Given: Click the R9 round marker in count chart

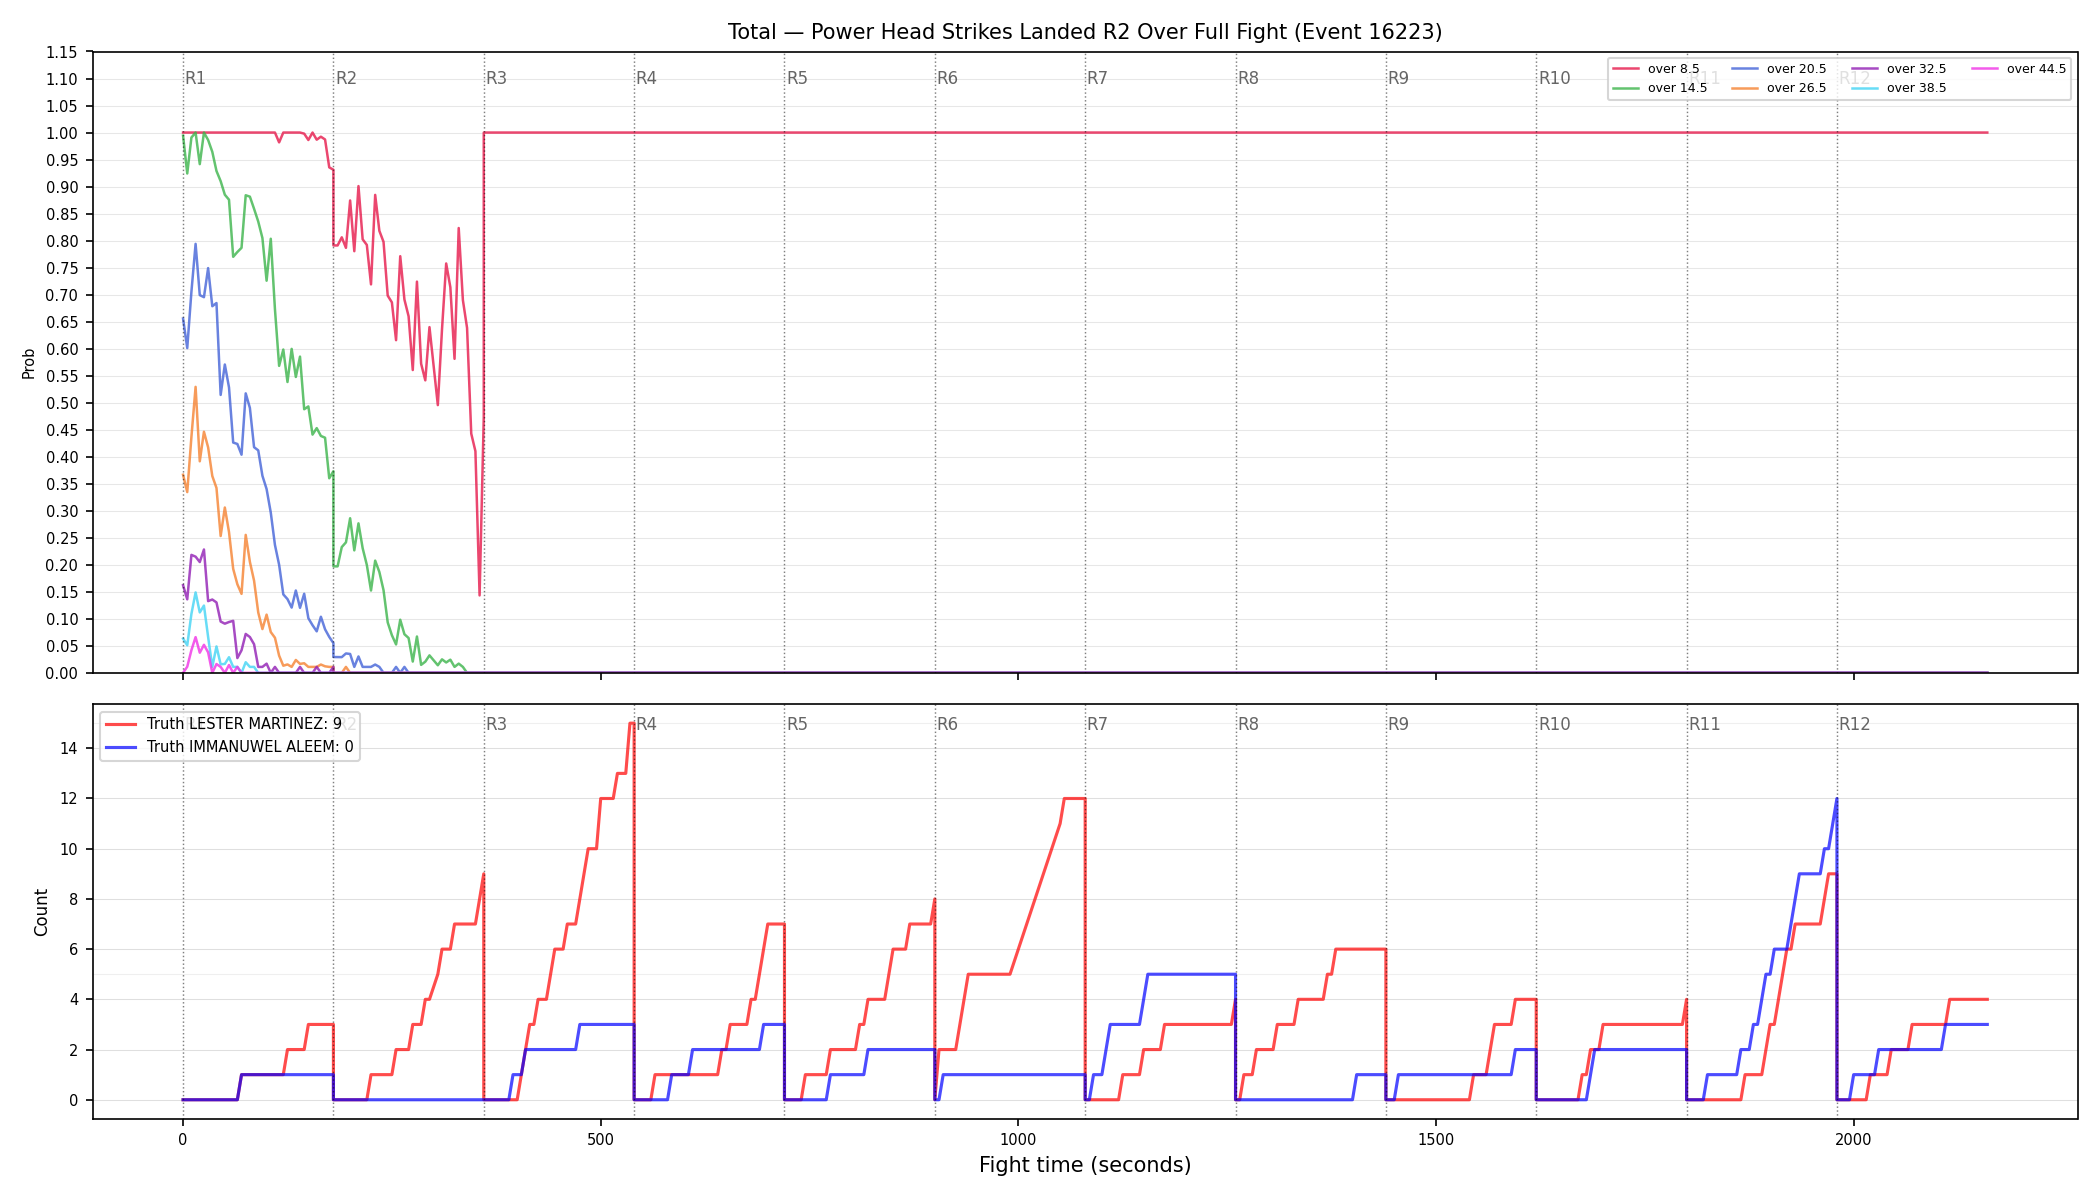Looking at the screenshot, I should point(1398,724).
